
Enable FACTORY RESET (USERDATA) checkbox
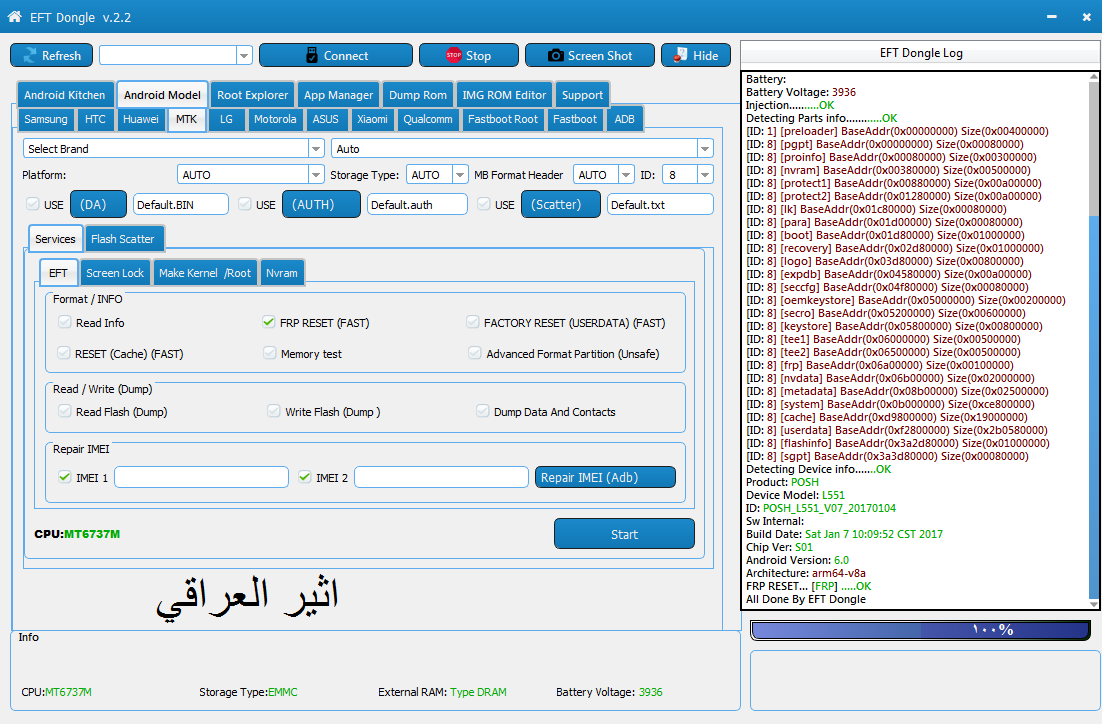473,322
